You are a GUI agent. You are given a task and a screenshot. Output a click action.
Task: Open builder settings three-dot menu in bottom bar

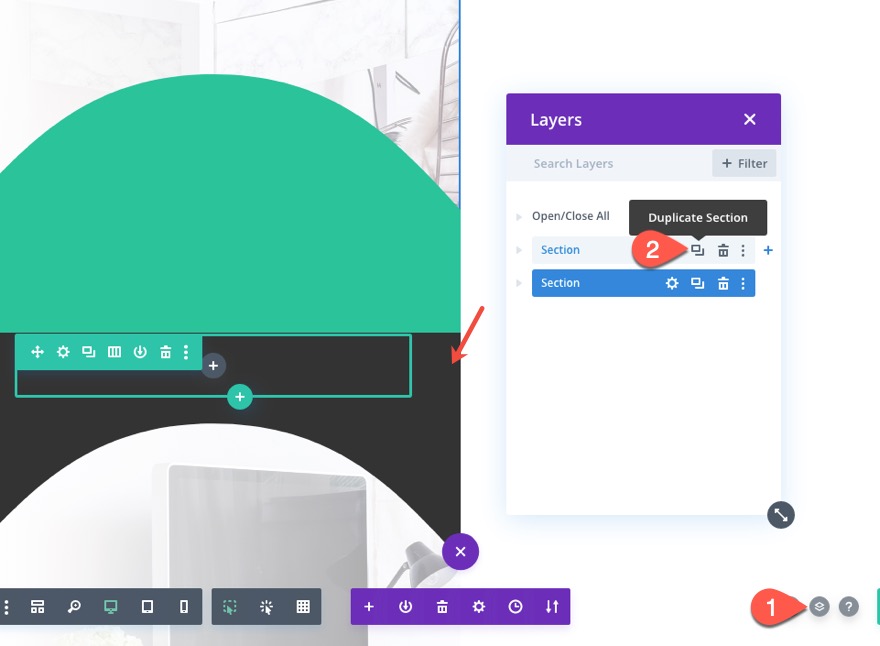click(x=7, y=607)
